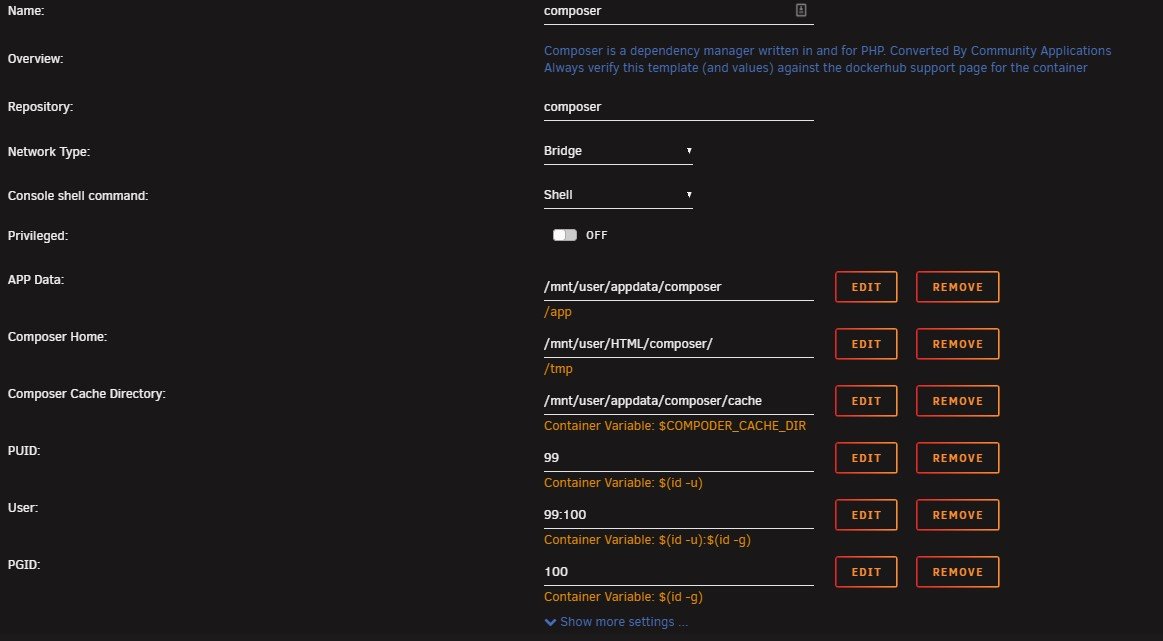The height and width of the screenshot is (641, 1163).
Task: Click the OFF label beside Privileged switch
Action: [x=596, y=235]
